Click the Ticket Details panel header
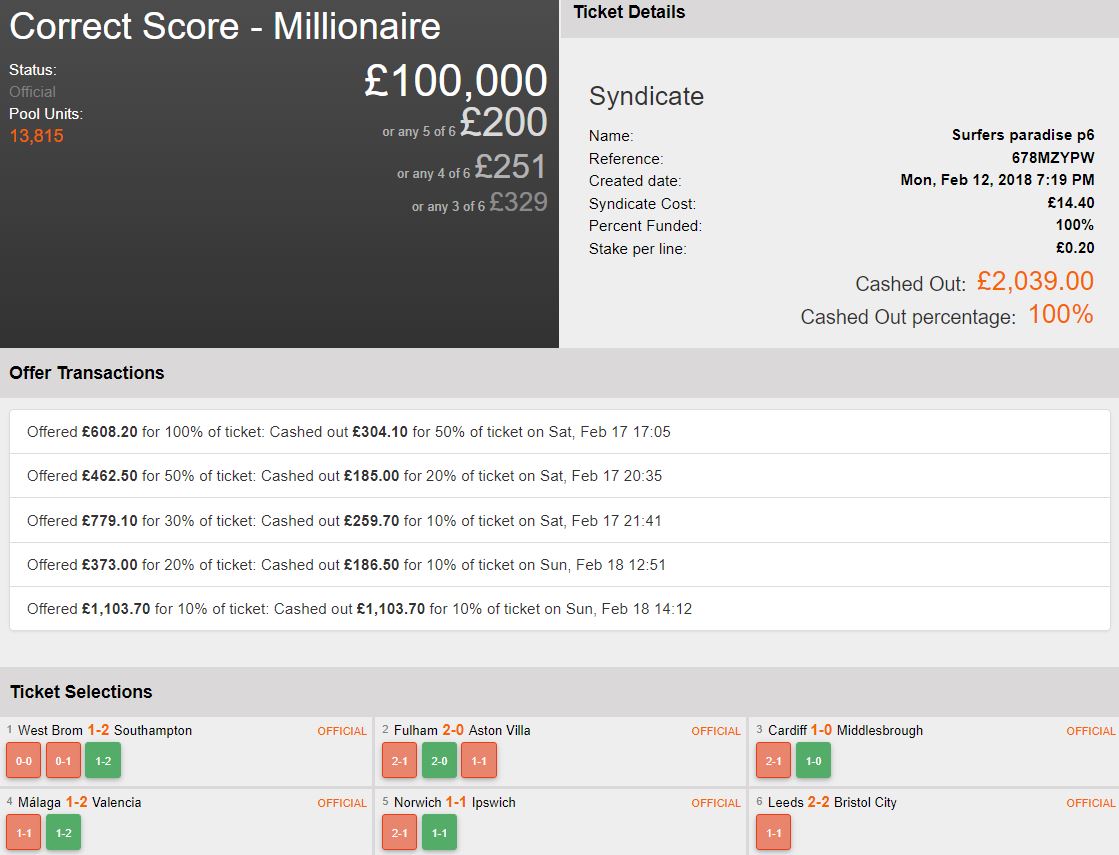Viewport: 1119px width, 855px height. pyautogui.click(x=630, y=13)
